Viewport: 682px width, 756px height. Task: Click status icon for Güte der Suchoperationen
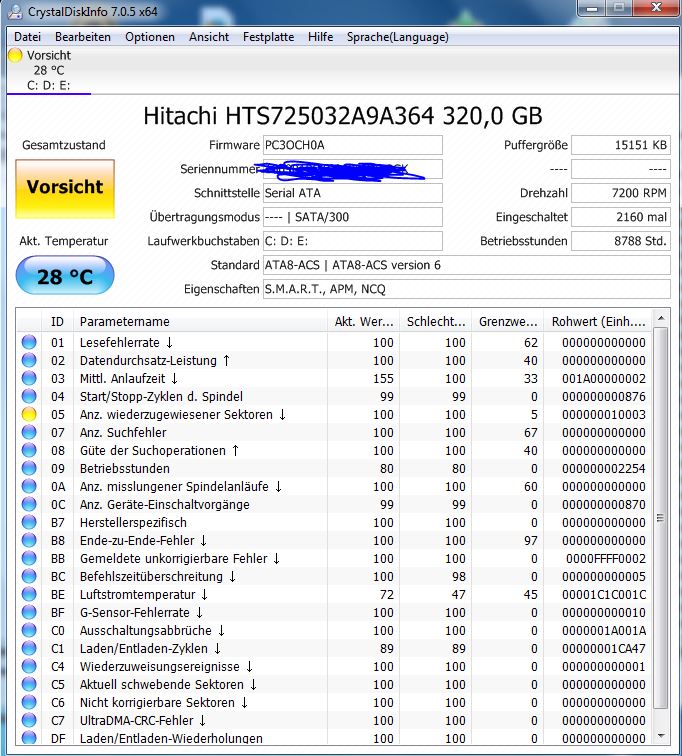[x=29, y=450]
